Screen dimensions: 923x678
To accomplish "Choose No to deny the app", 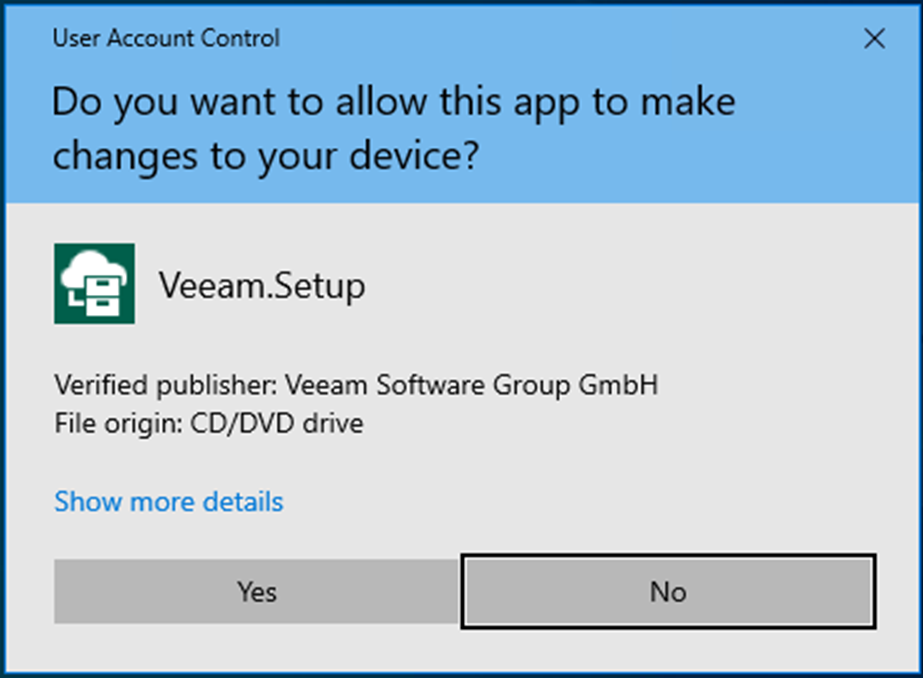I will [x=668, y=591].
